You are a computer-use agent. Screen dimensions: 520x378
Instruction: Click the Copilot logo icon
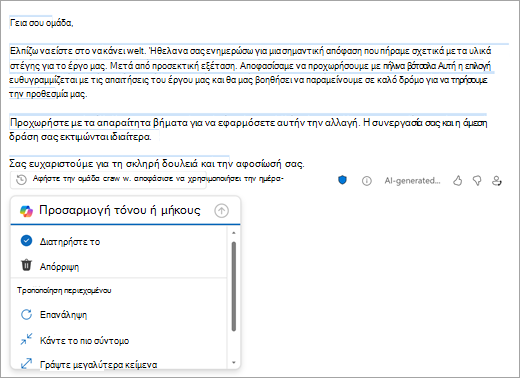click(26, 211)
